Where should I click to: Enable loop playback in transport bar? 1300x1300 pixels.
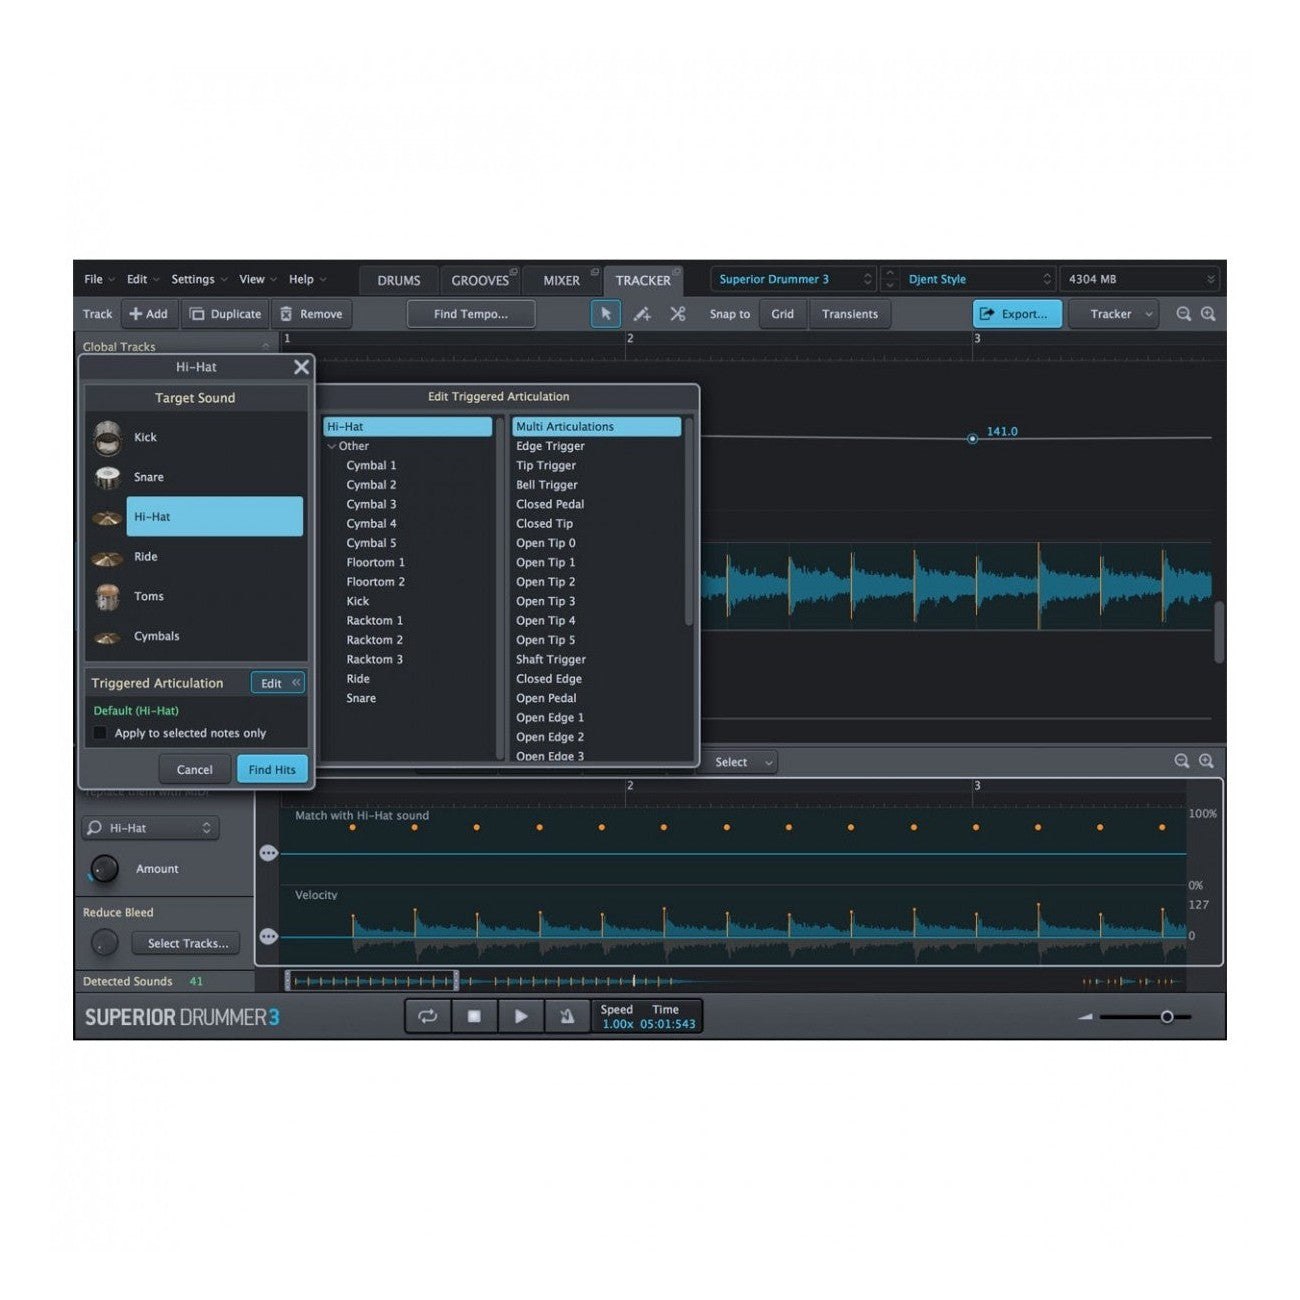428,1016
